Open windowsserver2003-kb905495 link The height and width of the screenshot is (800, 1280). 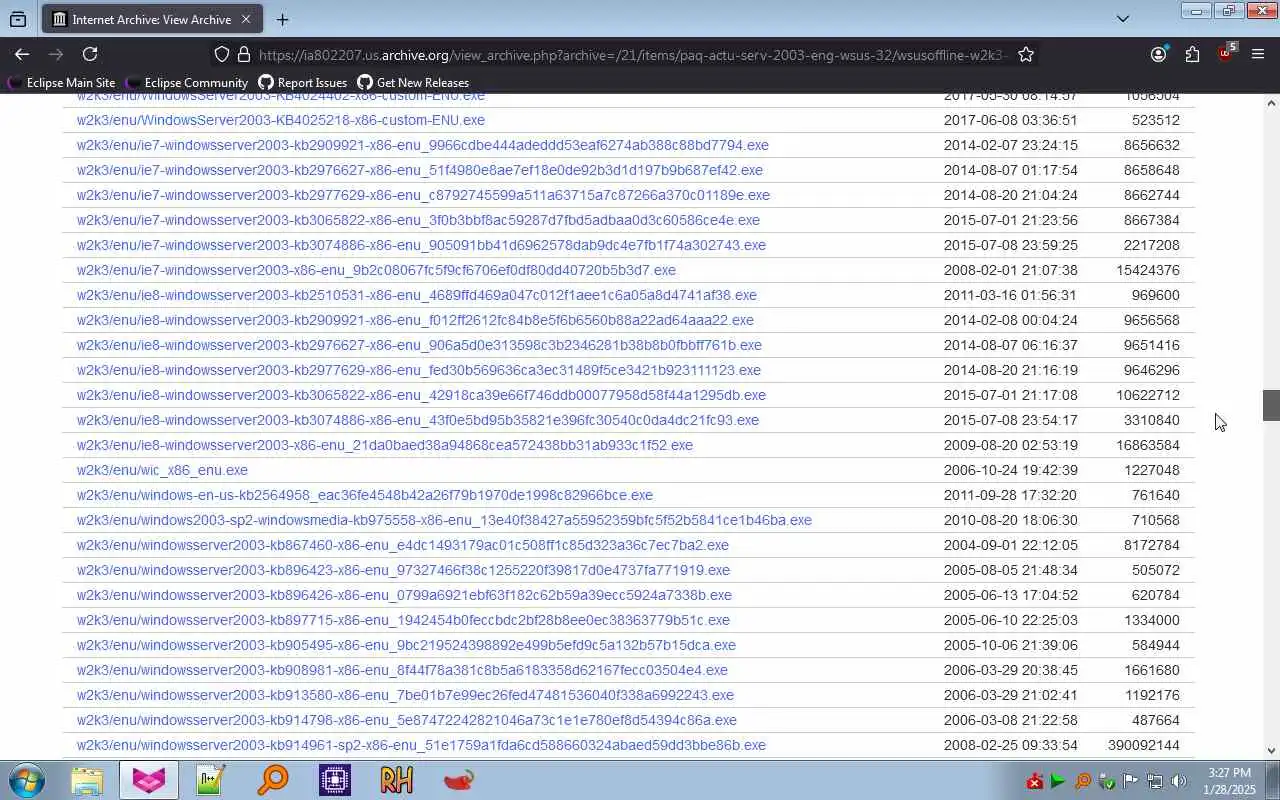(x=406, y=645)
